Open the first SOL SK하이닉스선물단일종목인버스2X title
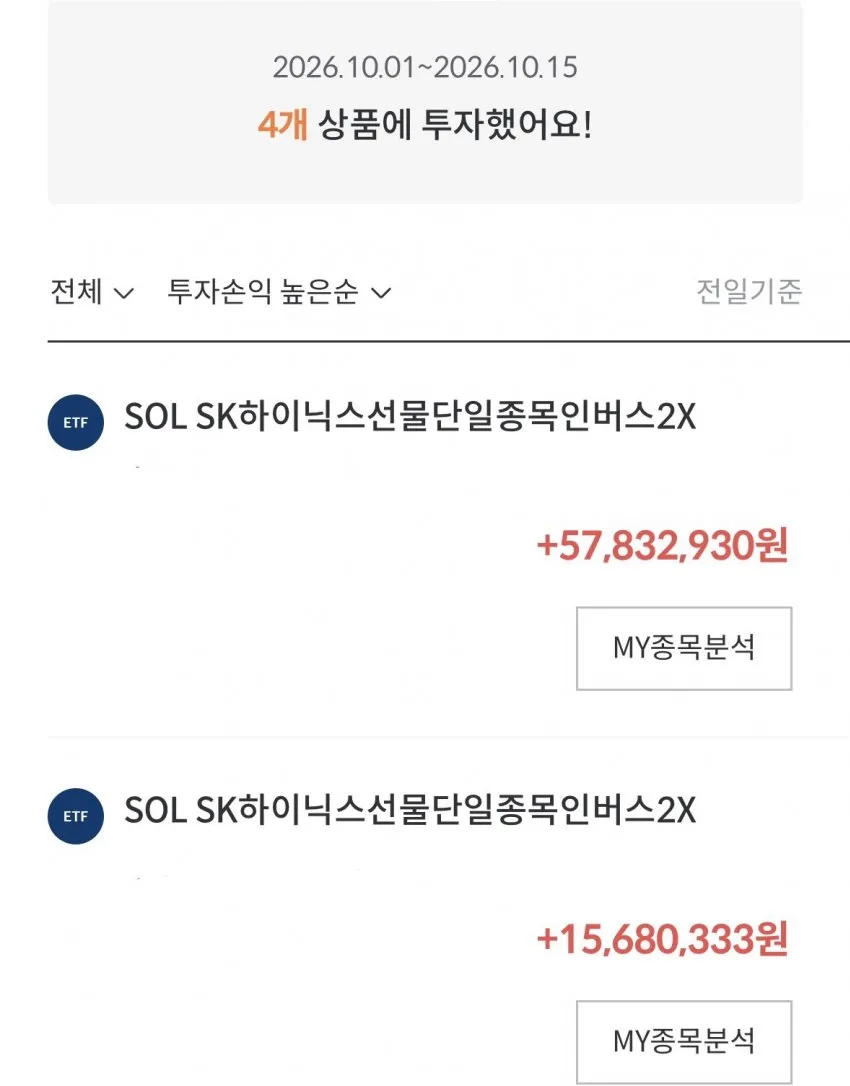The width and height of the screenshot is (850, 1086). point(410,417)
